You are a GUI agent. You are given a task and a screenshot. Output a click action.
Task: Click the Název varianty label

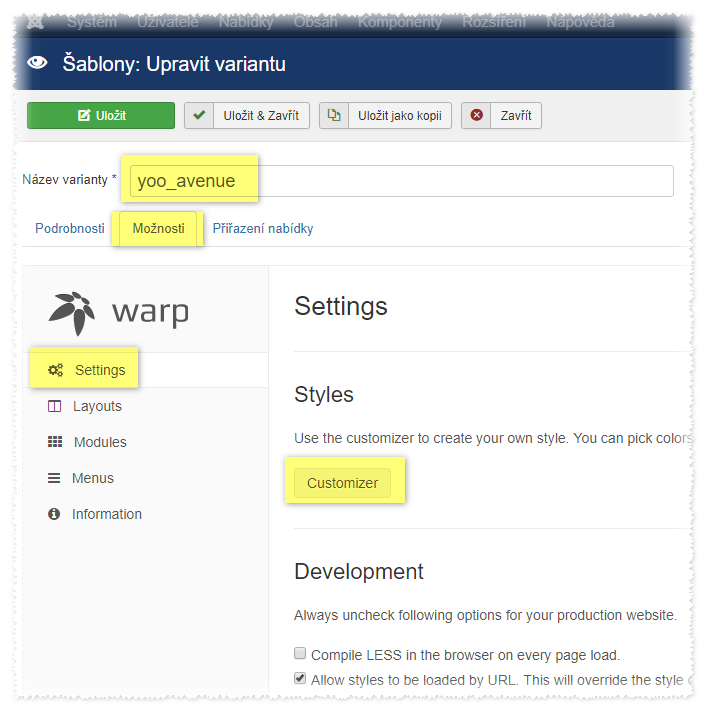point(69,180)
